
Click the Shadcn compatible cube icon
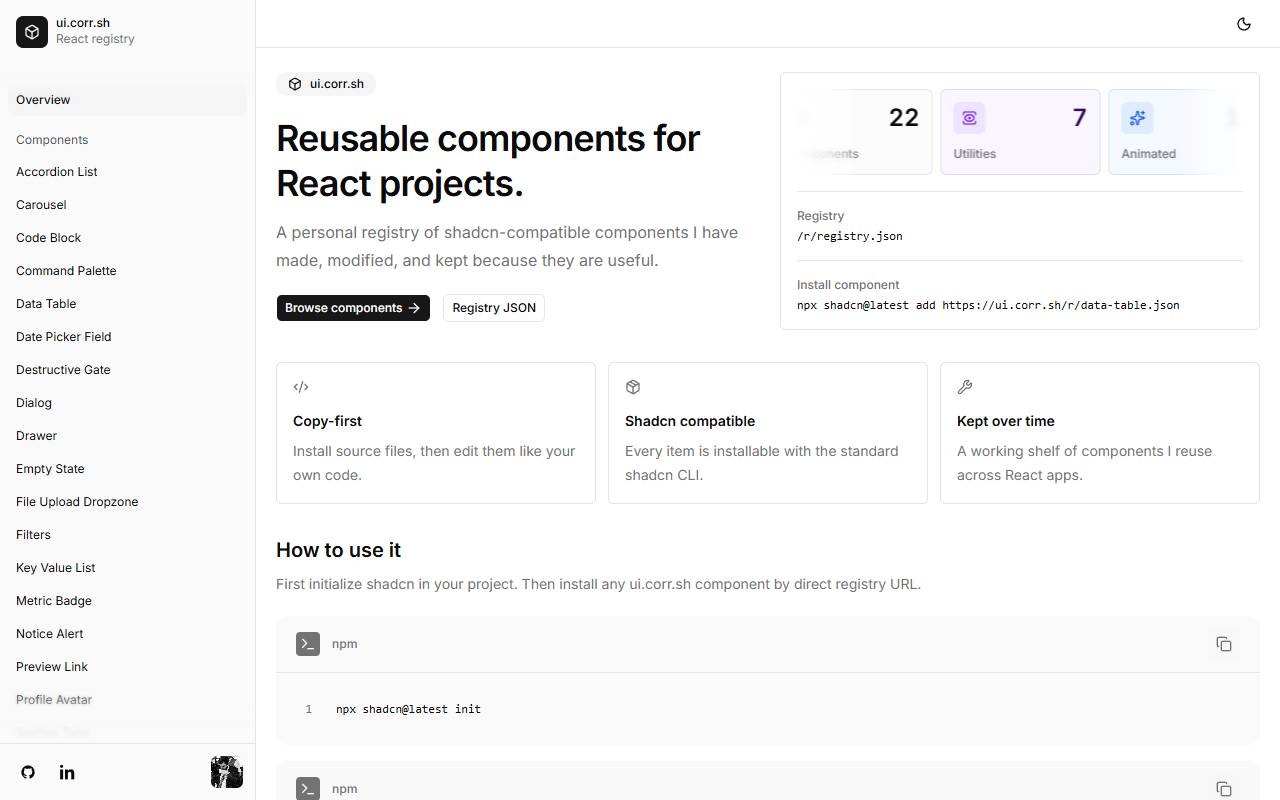(x=633, y=387)
